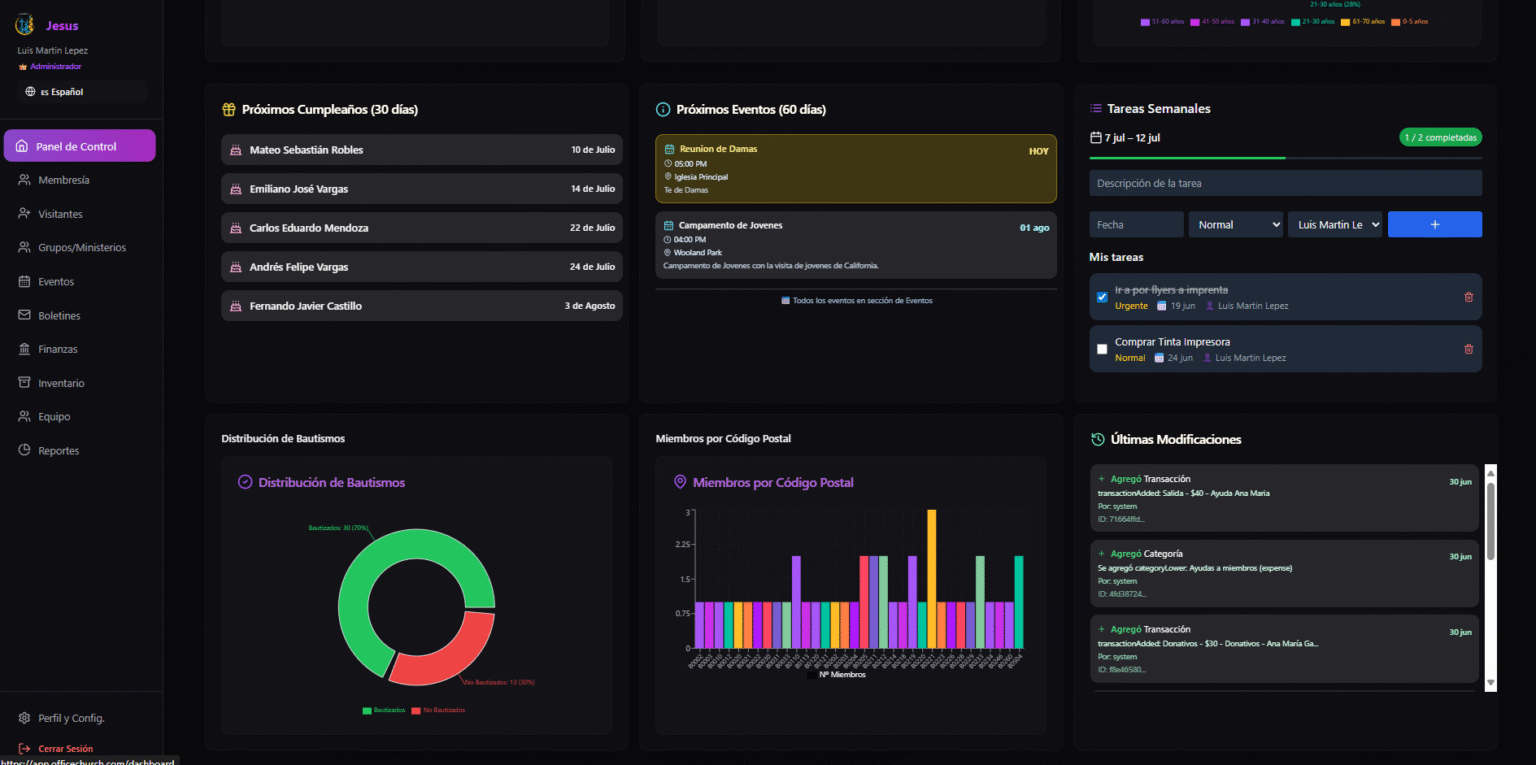Click the Cerrar Sesión logout icon
The image size is (1536, 765).
click(24, 748)
